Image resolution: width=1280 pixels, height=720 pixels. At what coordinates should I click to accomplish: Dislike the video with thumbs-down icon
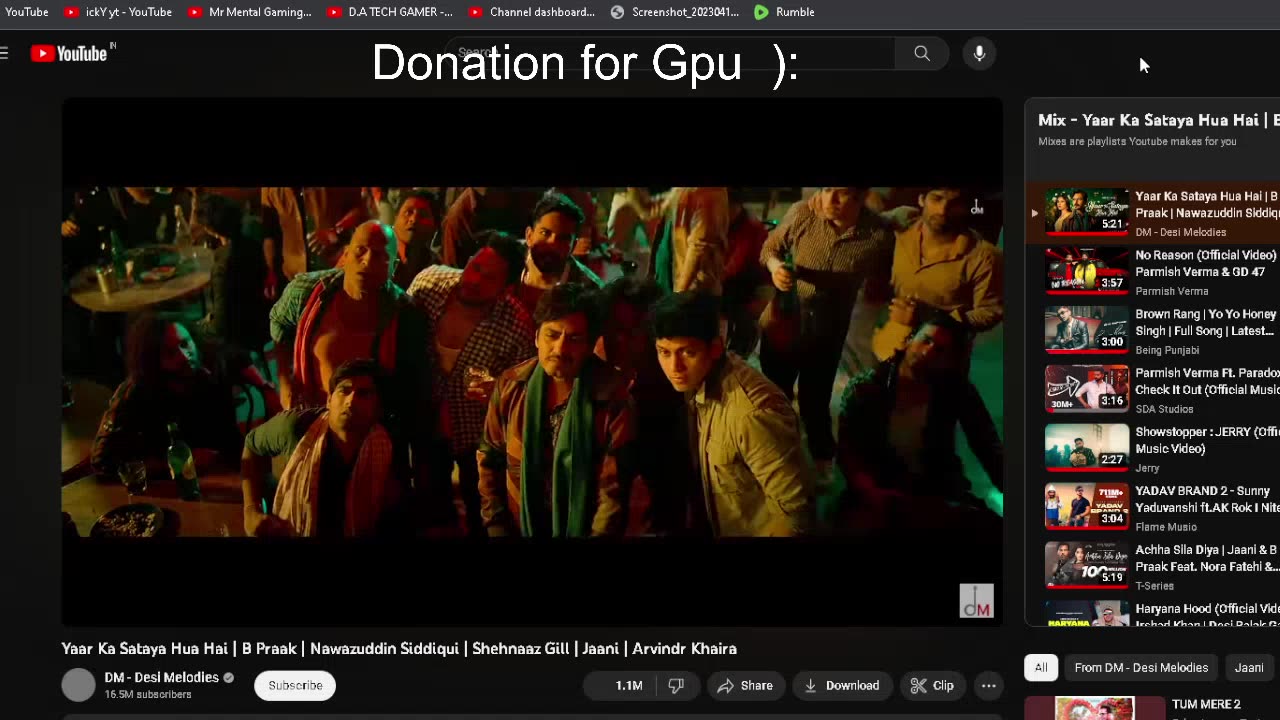point(676,685)
